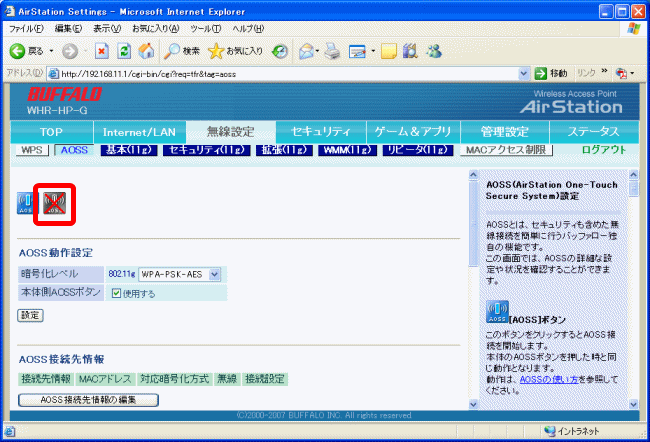Viewport: 650px width, 442px height.
Task: Open the Mail icon dropdown arrow
Action: coord(317,51)
